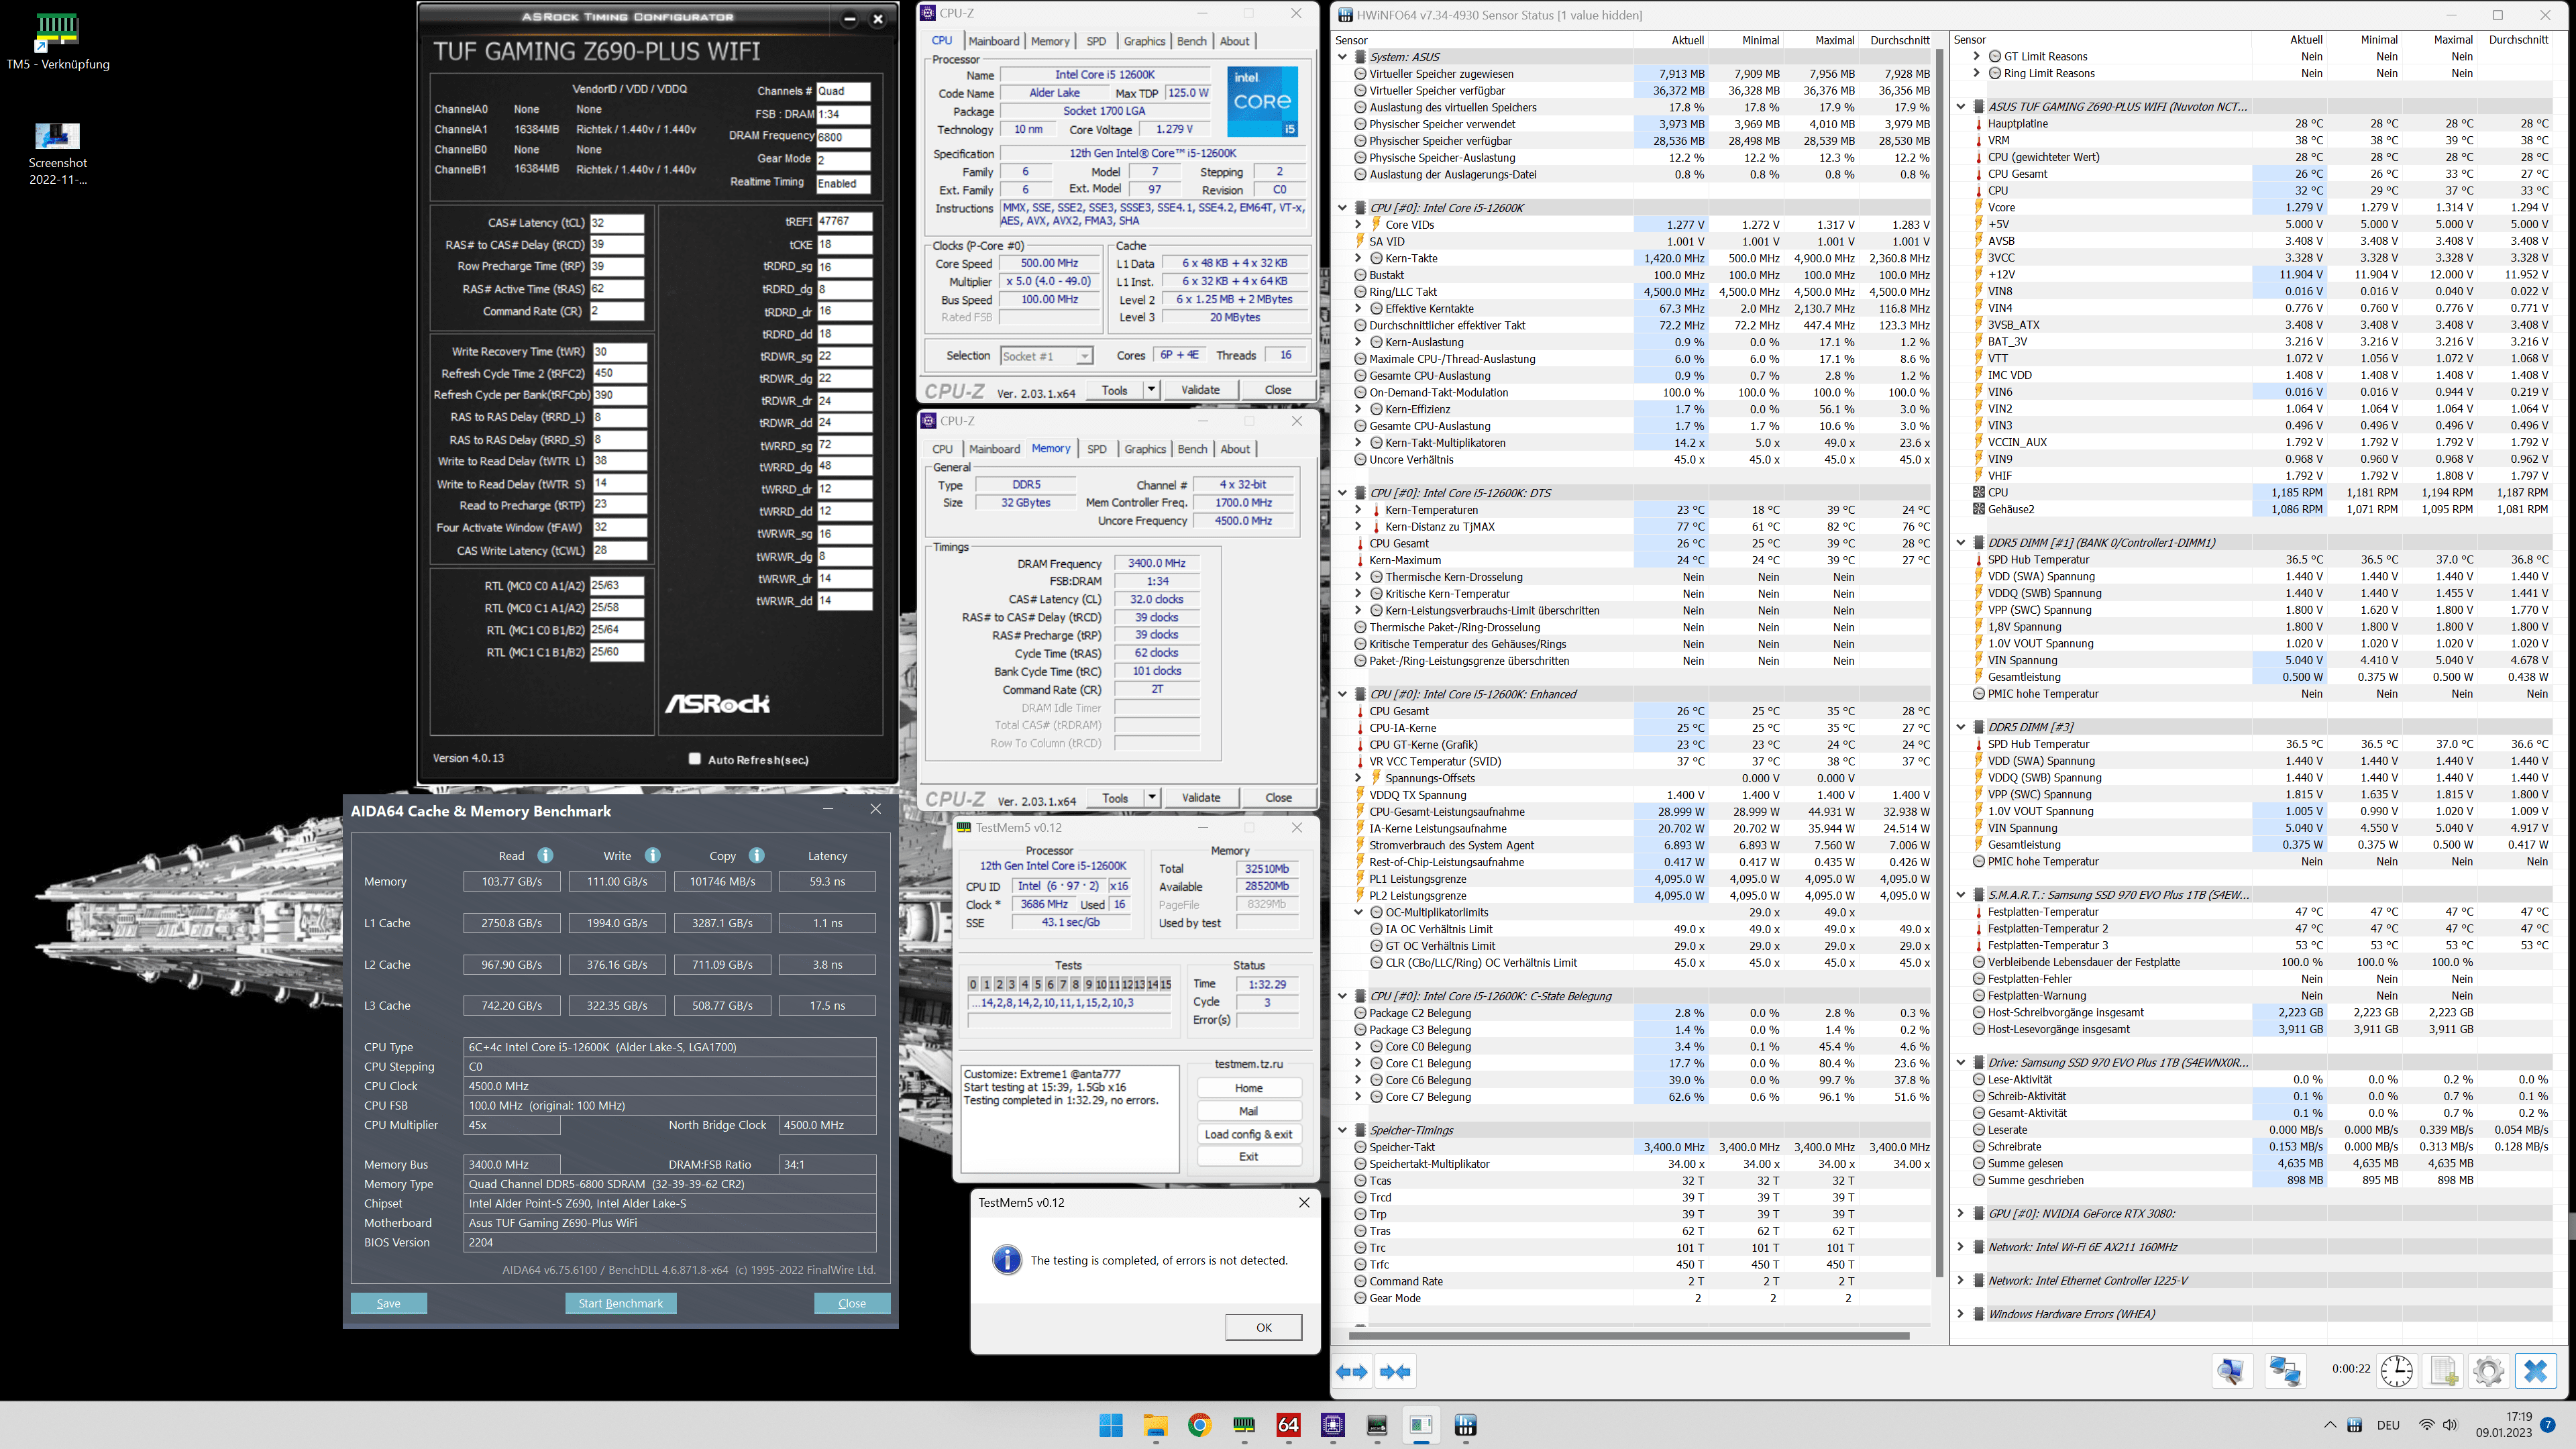Click Mail button in TestMem5
Image resolution: width=2576 pixels, height=1449 pixels.
pyautogui.click(x=1249, y=1111)
